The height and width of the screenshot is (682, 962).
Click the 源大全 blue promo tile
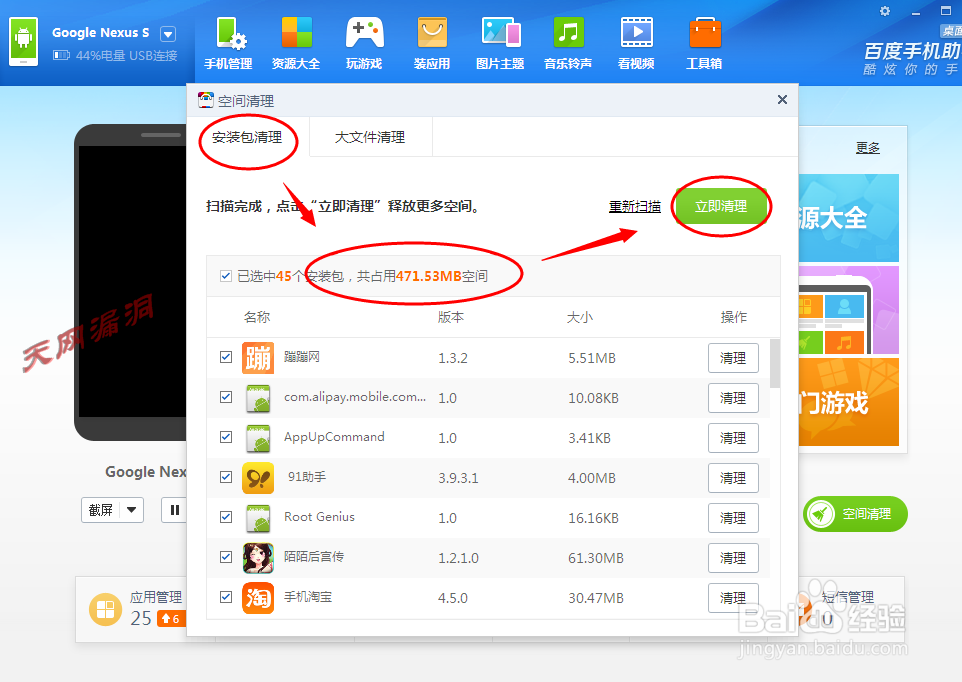click(x=848, y=218)
